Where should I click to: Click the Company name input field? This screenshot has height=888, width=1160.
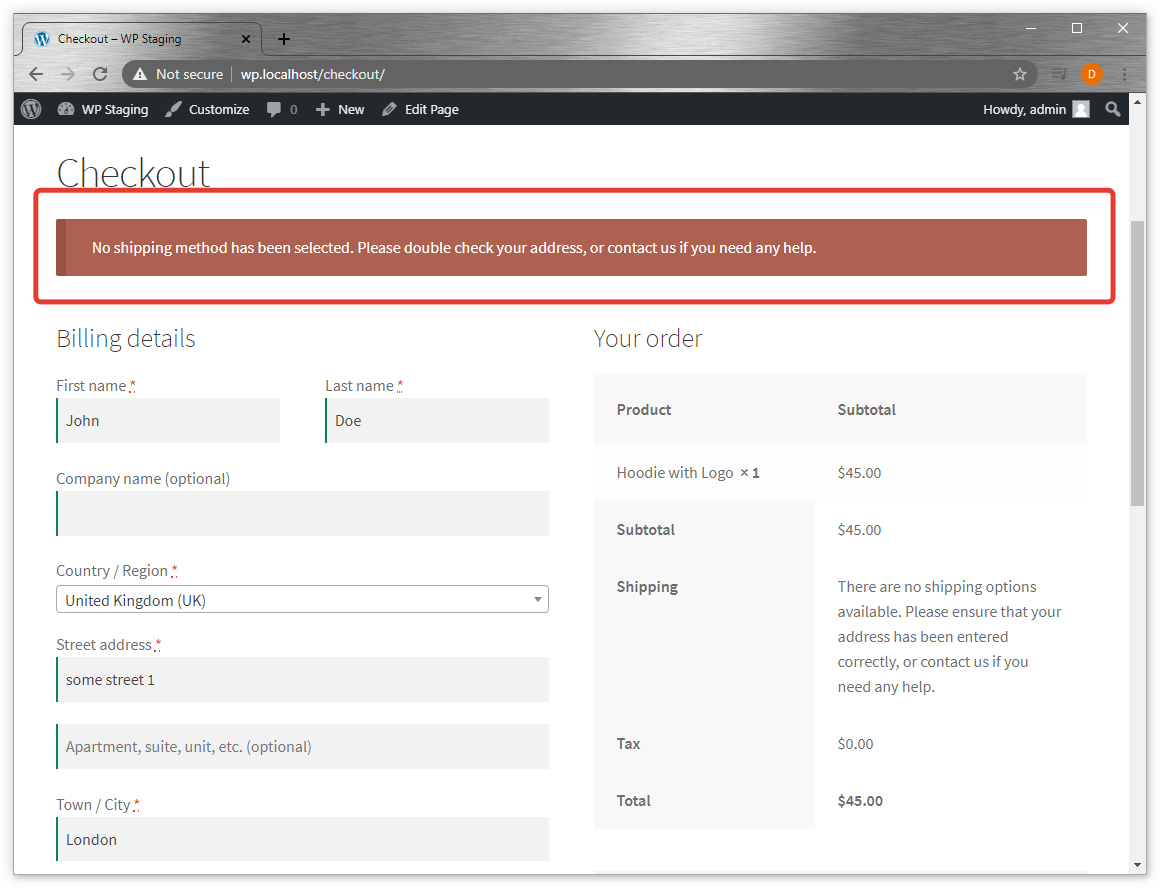click(x=302, y=514)
